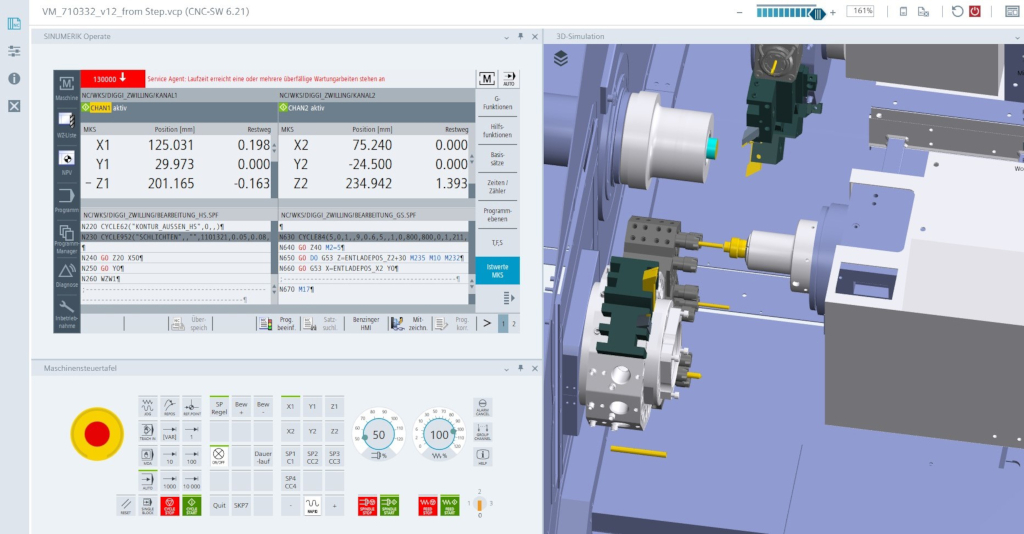The image size is (1024, 534).
Task: Toggle SP Regel key
Action: 219,407
